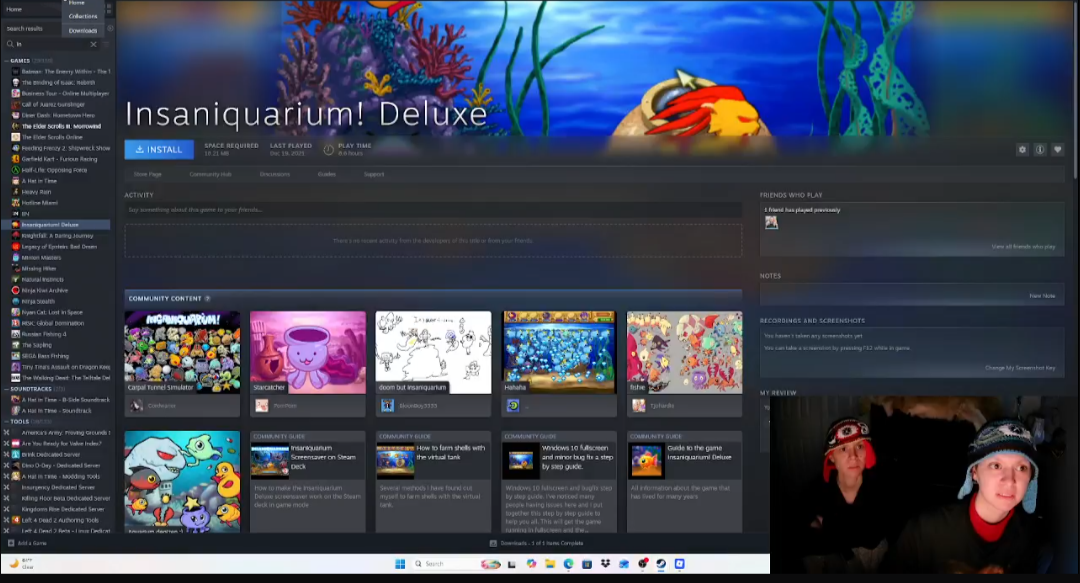Clear the library search with X icon
1080x583 pixels.
pyautogui.click(x=94, y=44)
